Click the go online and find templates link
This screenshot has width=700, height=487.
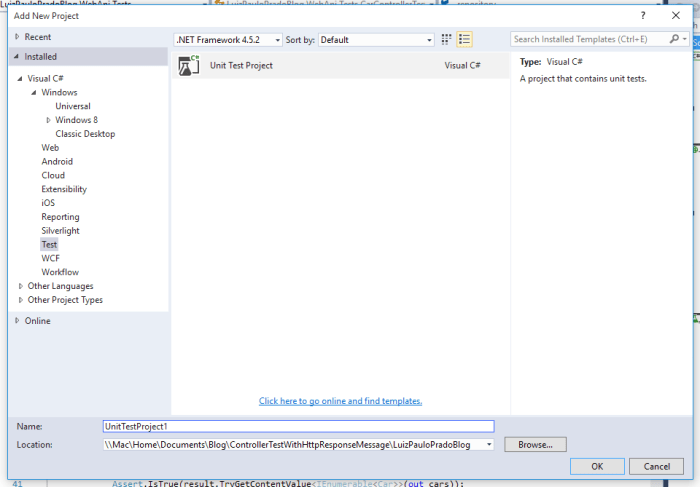340,401
